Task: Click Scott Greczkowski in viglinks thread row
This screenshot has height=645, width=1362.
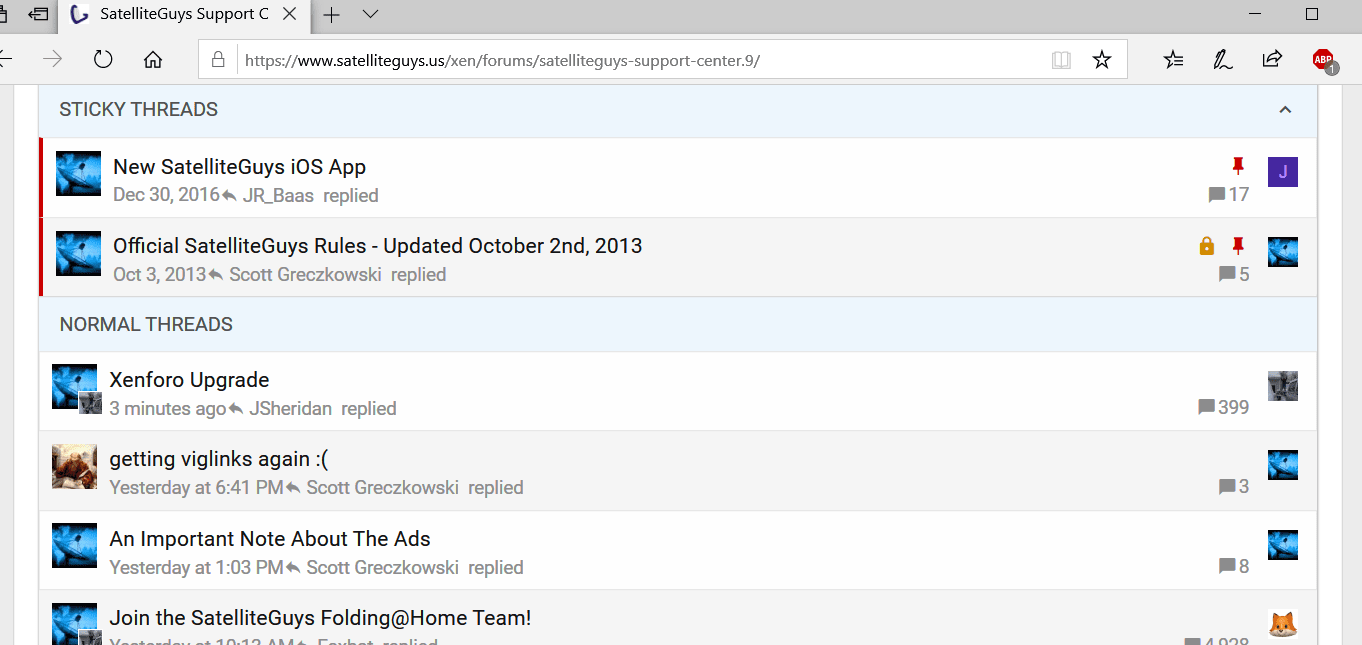Action: [382, 487]
